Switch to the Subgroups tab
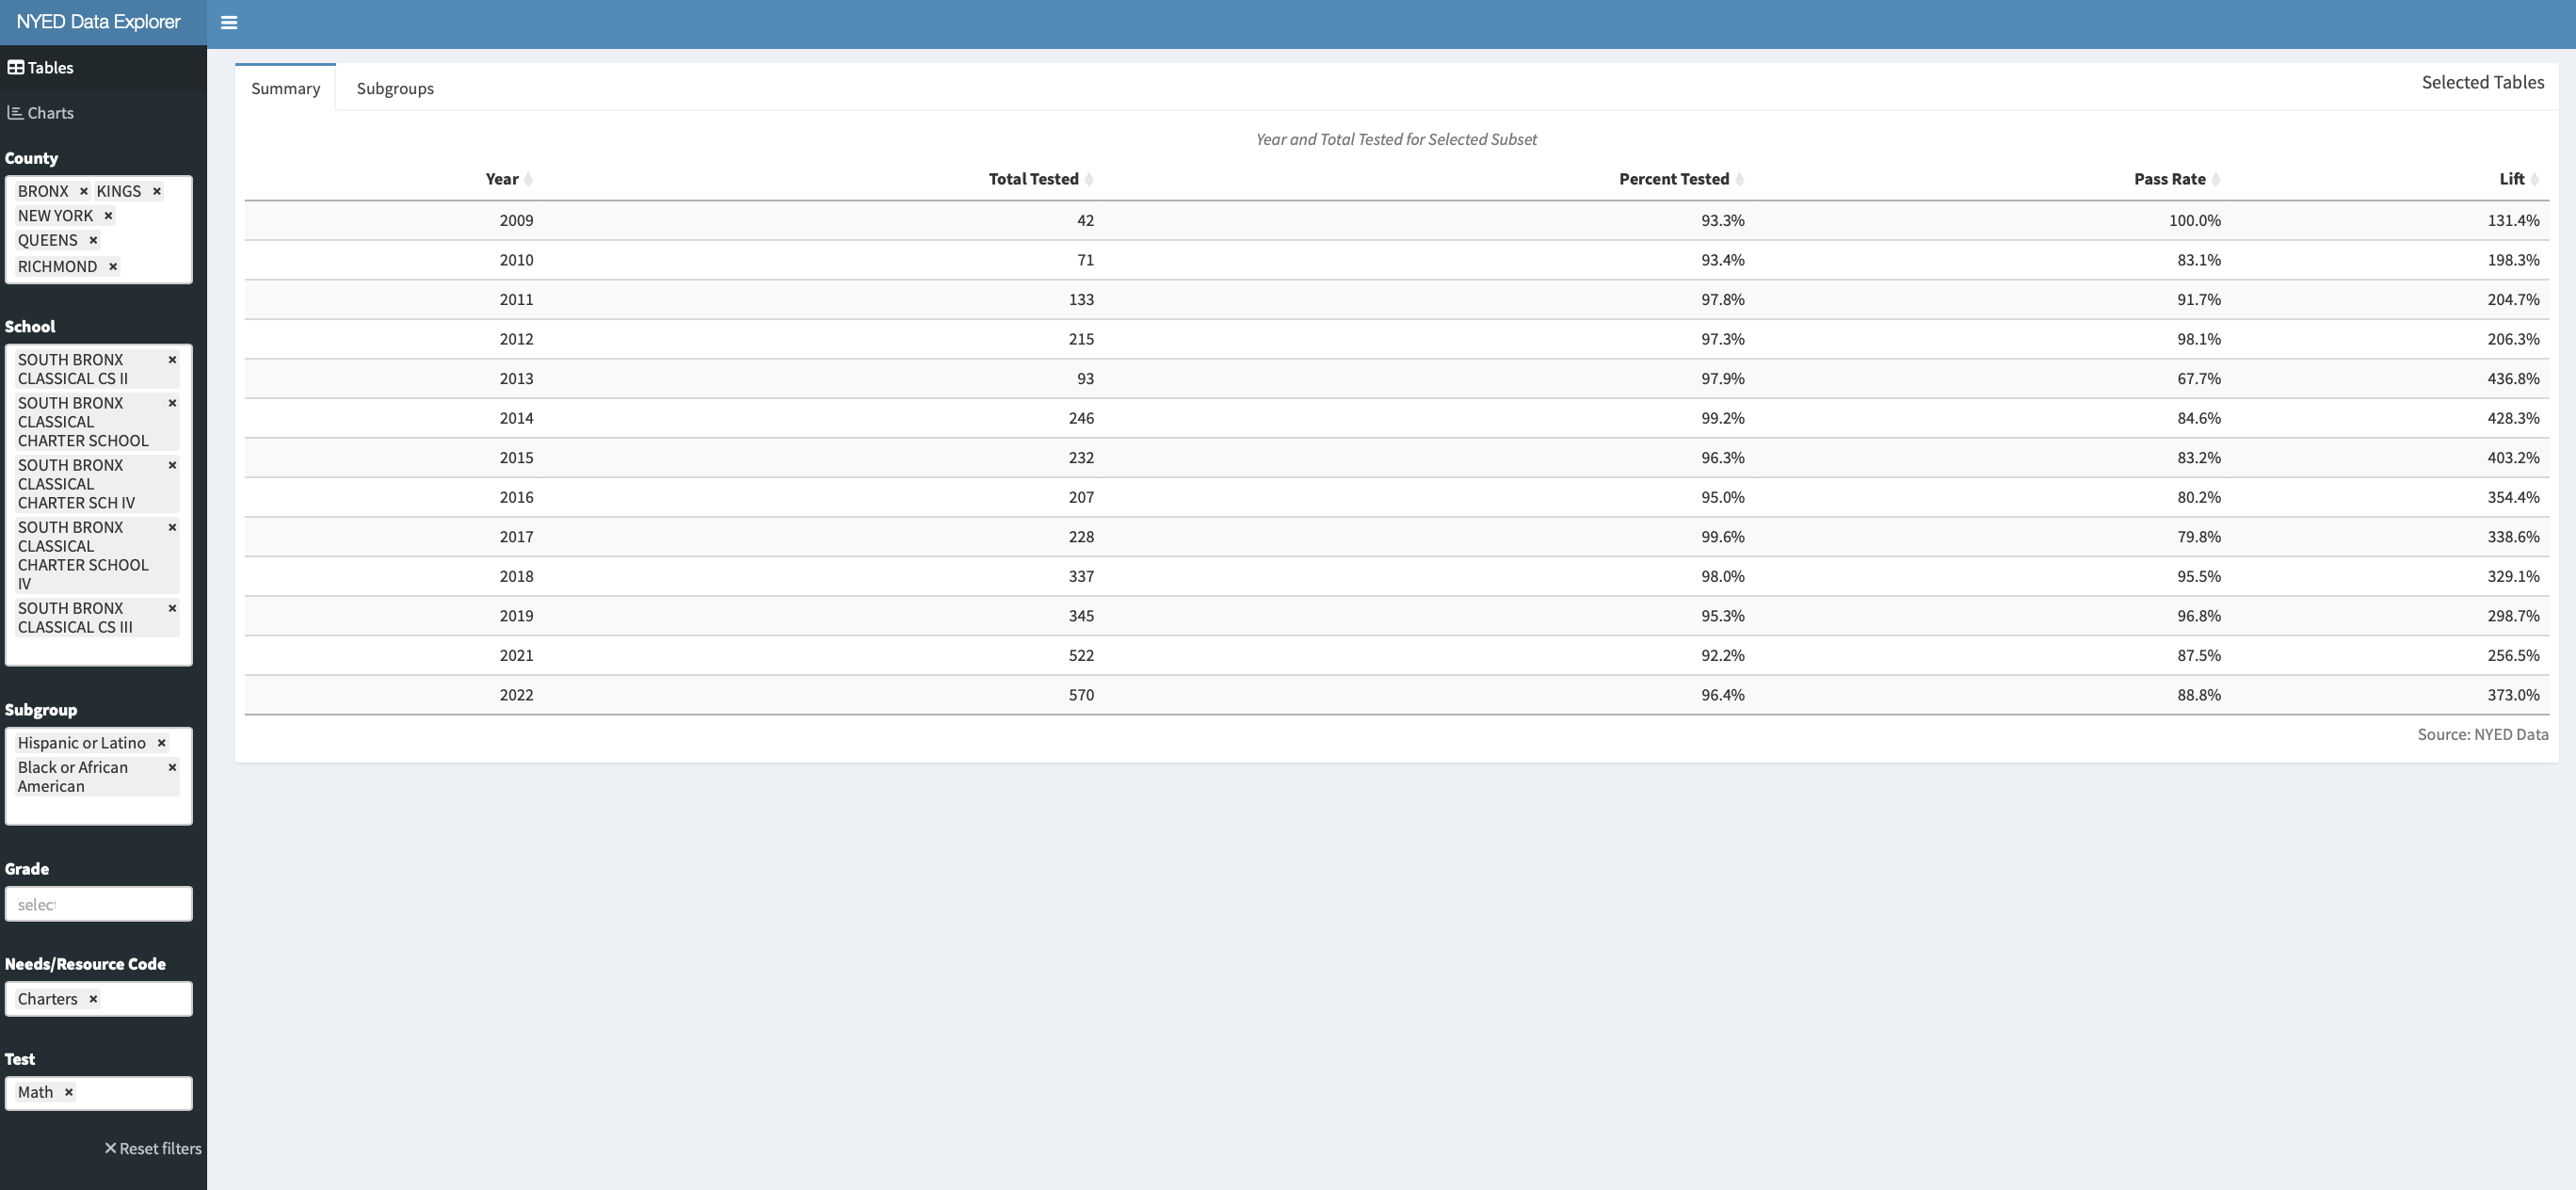2576x1190 pixels. pyautogui.click(x=395, y=88)
